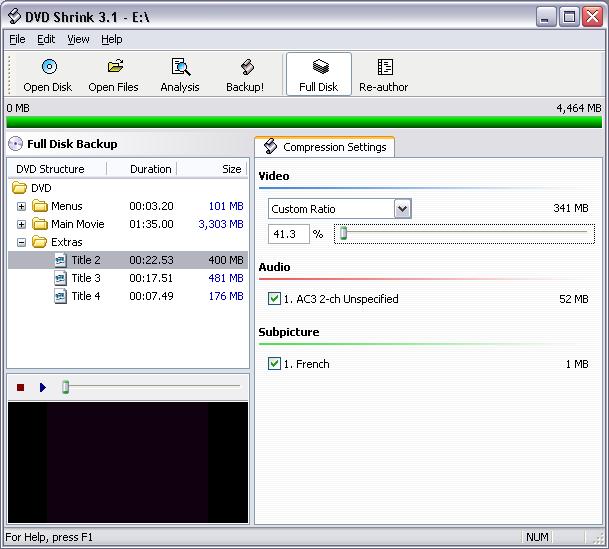This screenshot has width=609, height=549.
Task: Uncheck AC3 2-ch Unspecified audio stream
Action: coord(274,299)
